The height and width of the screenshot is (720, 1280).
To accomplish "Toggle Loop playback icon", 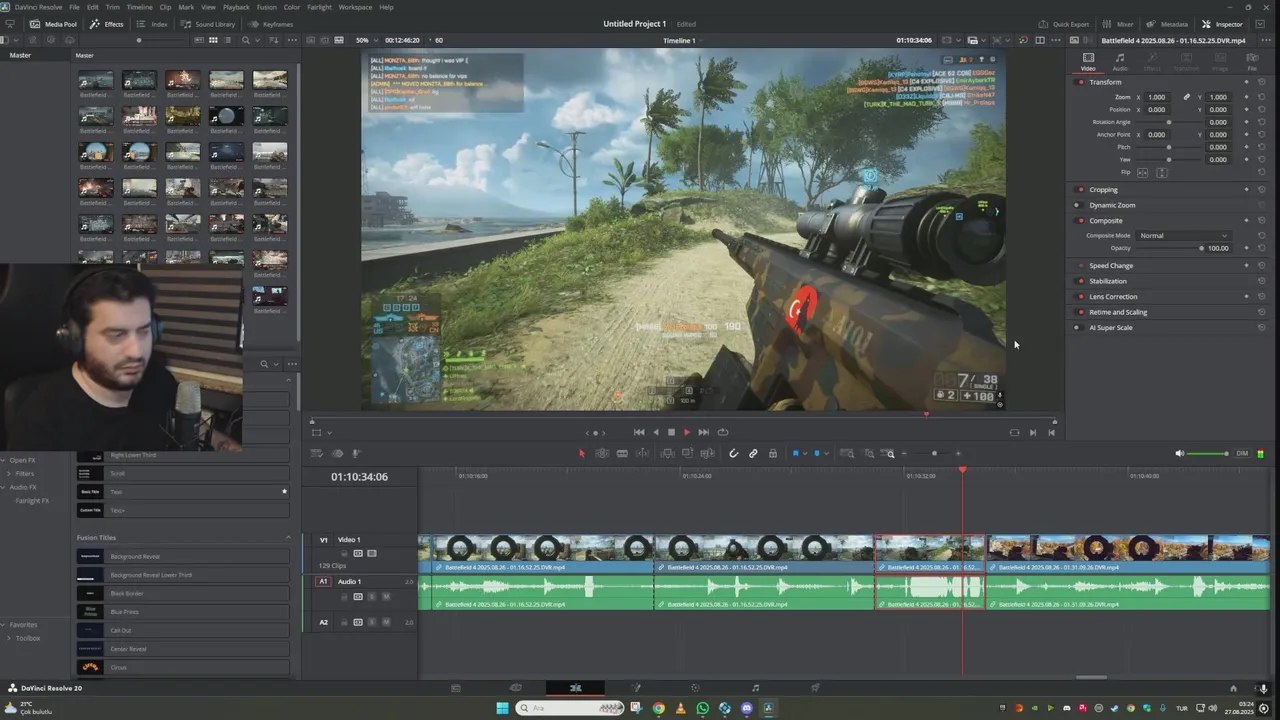I will click(x=723, y=432).
